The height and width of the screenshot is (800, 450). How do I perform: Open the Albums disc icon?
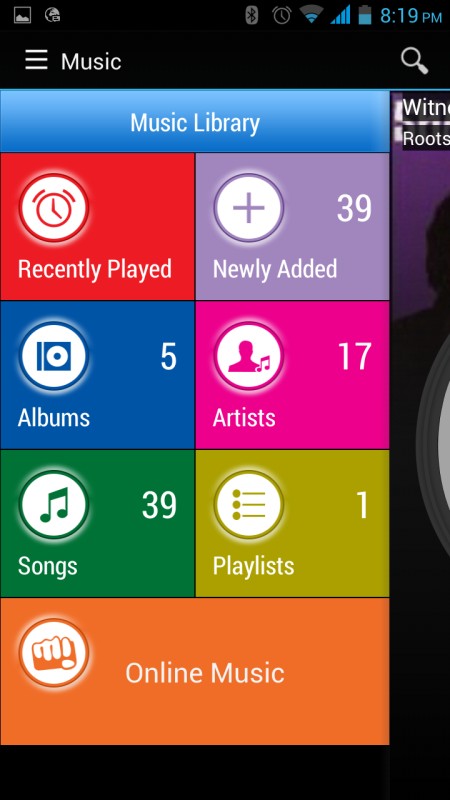tap(54, 356)
